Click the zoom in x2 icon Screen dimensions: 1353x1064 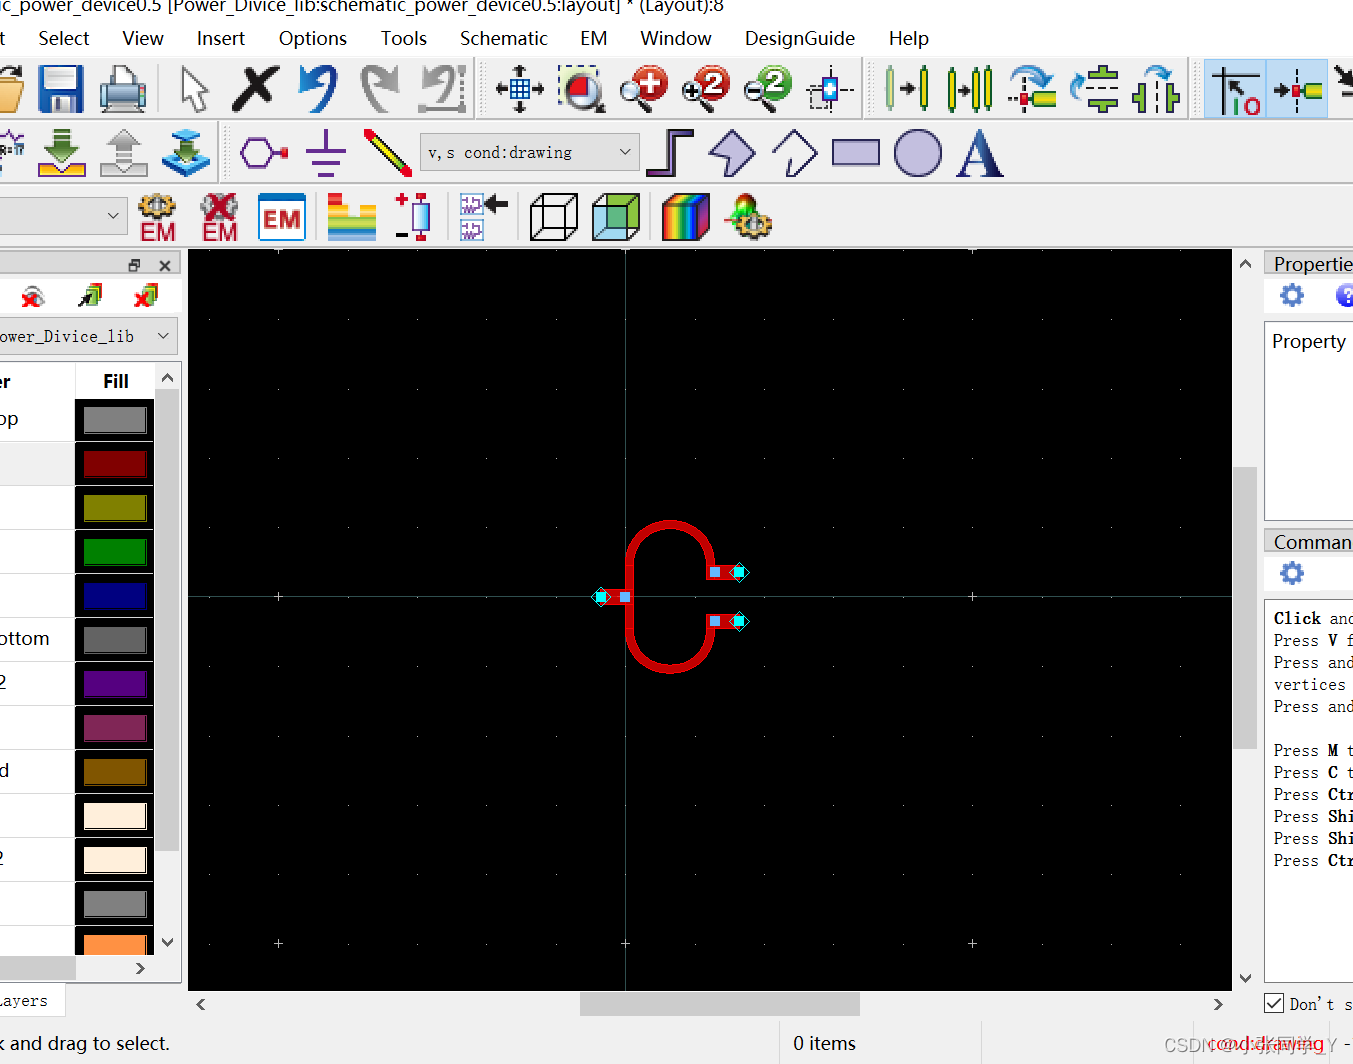pos(706,89)
